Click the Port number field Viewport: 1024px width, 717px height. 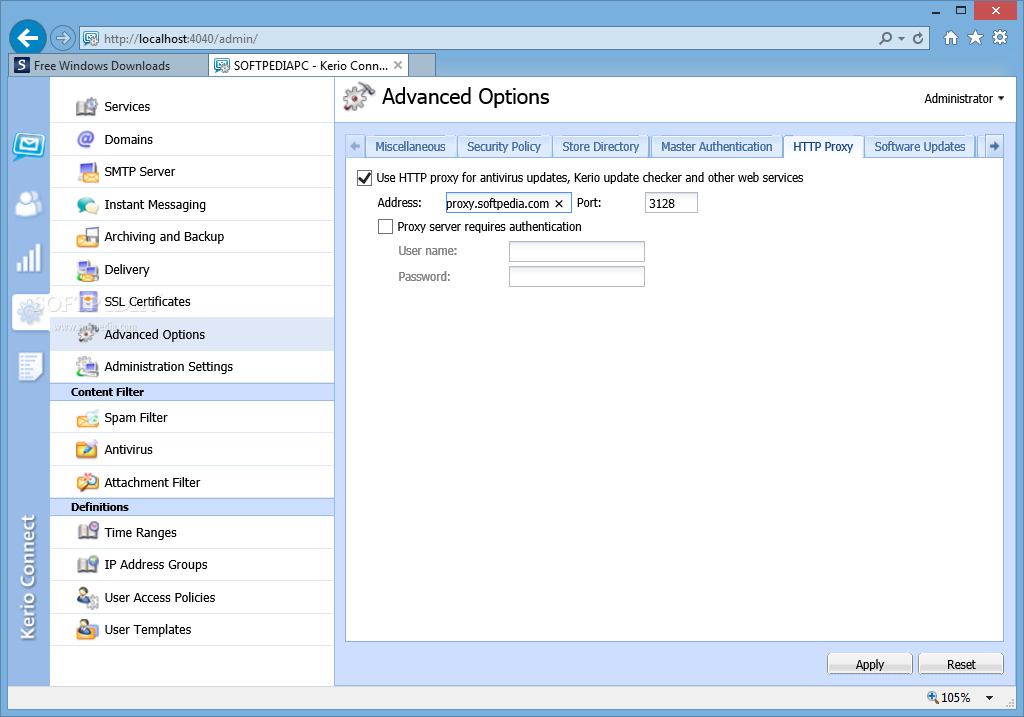point(671,203)
